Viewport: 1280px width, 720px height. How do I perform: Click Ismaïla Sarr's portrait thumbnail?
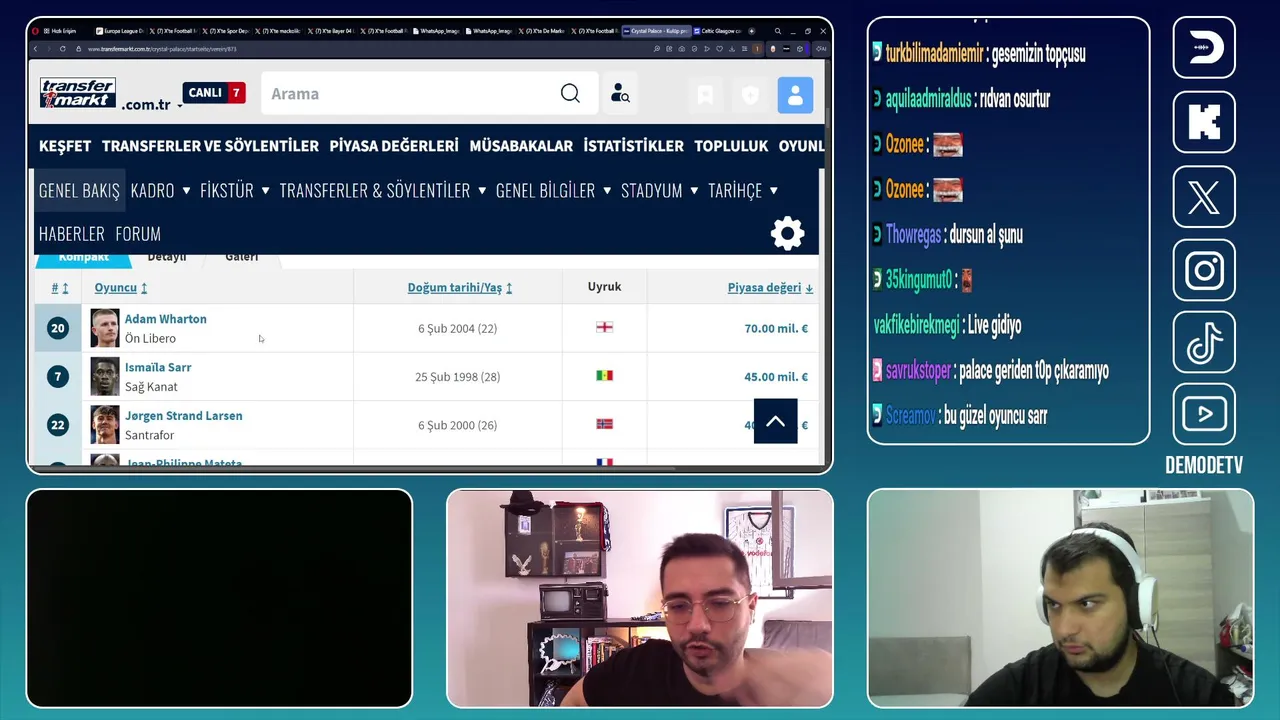click(x=105, y=377)
